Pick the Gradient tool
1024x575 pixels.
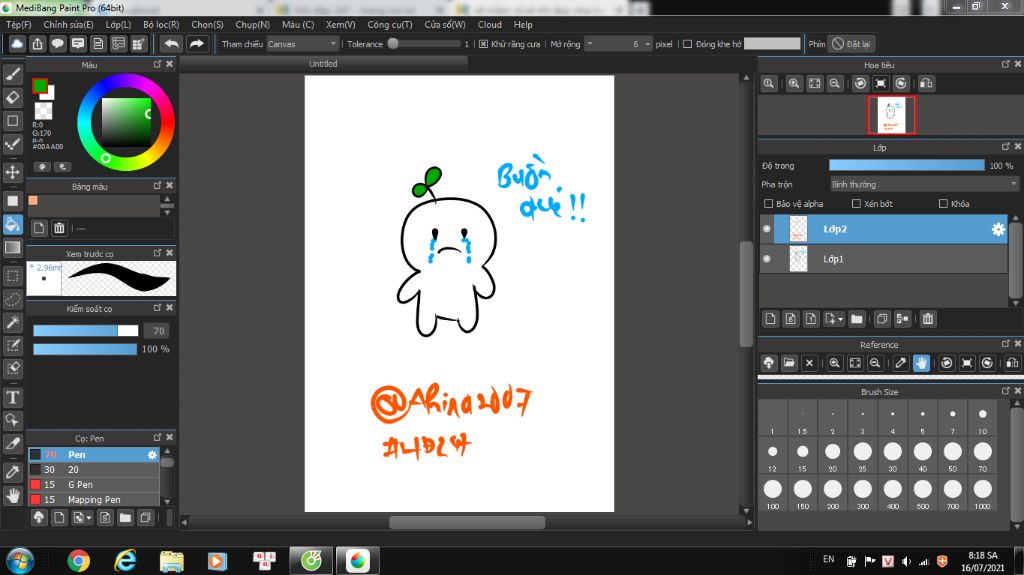13,247
